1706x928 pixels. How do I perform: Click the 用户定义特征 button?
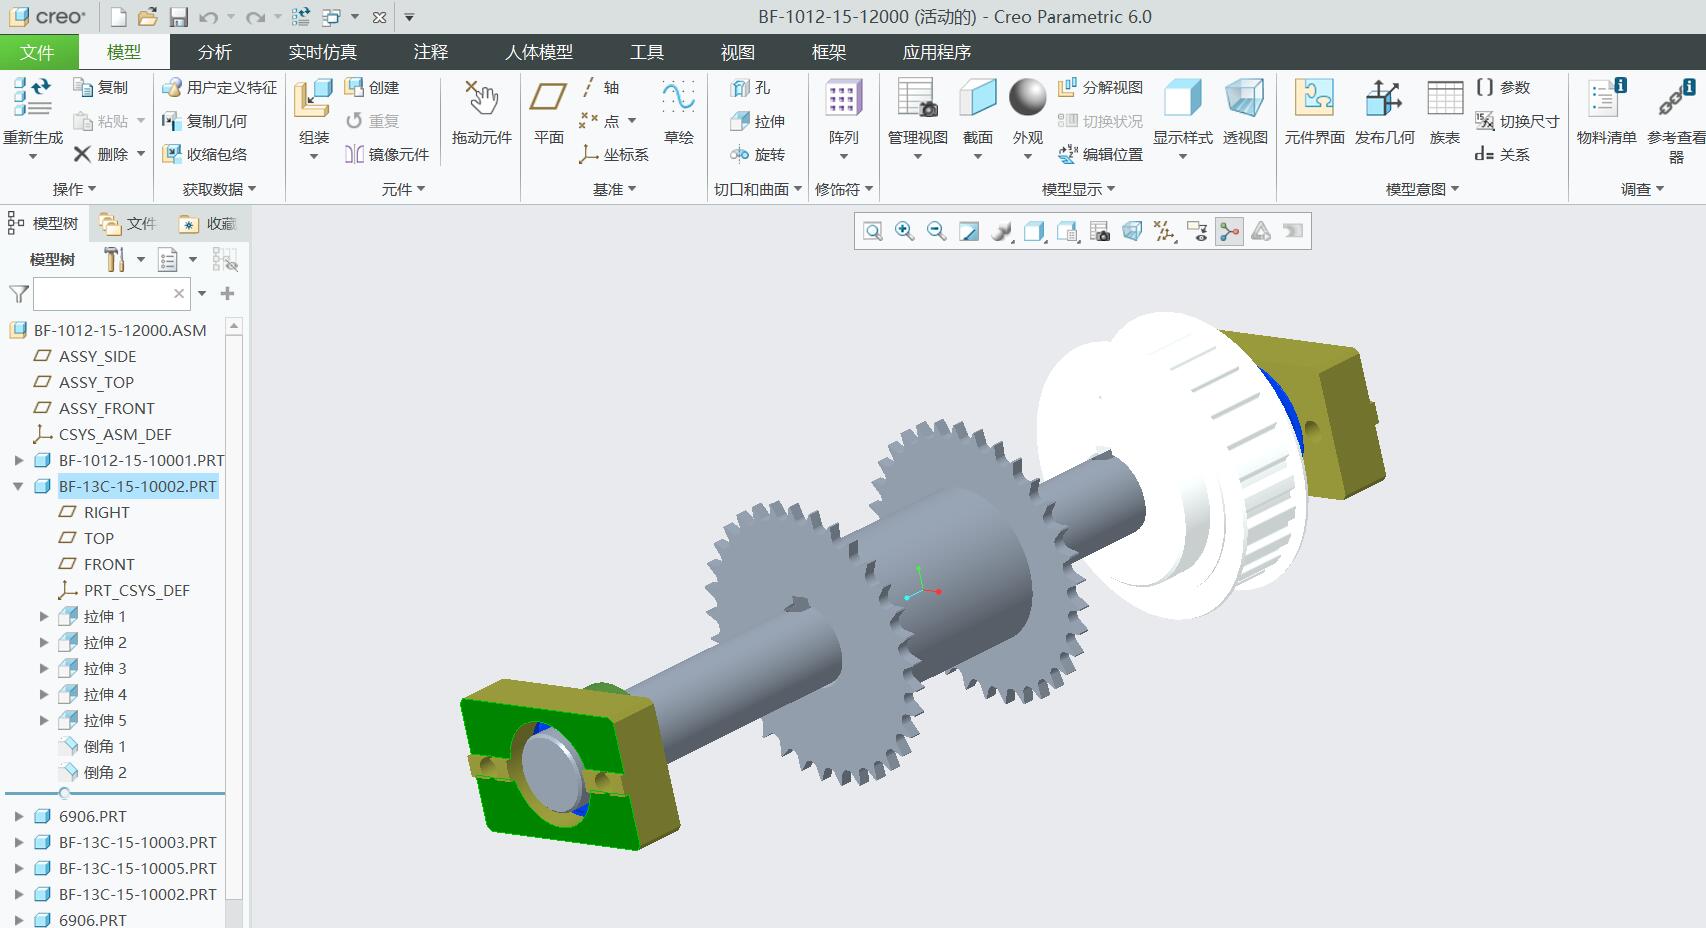(x=220, y=88)
